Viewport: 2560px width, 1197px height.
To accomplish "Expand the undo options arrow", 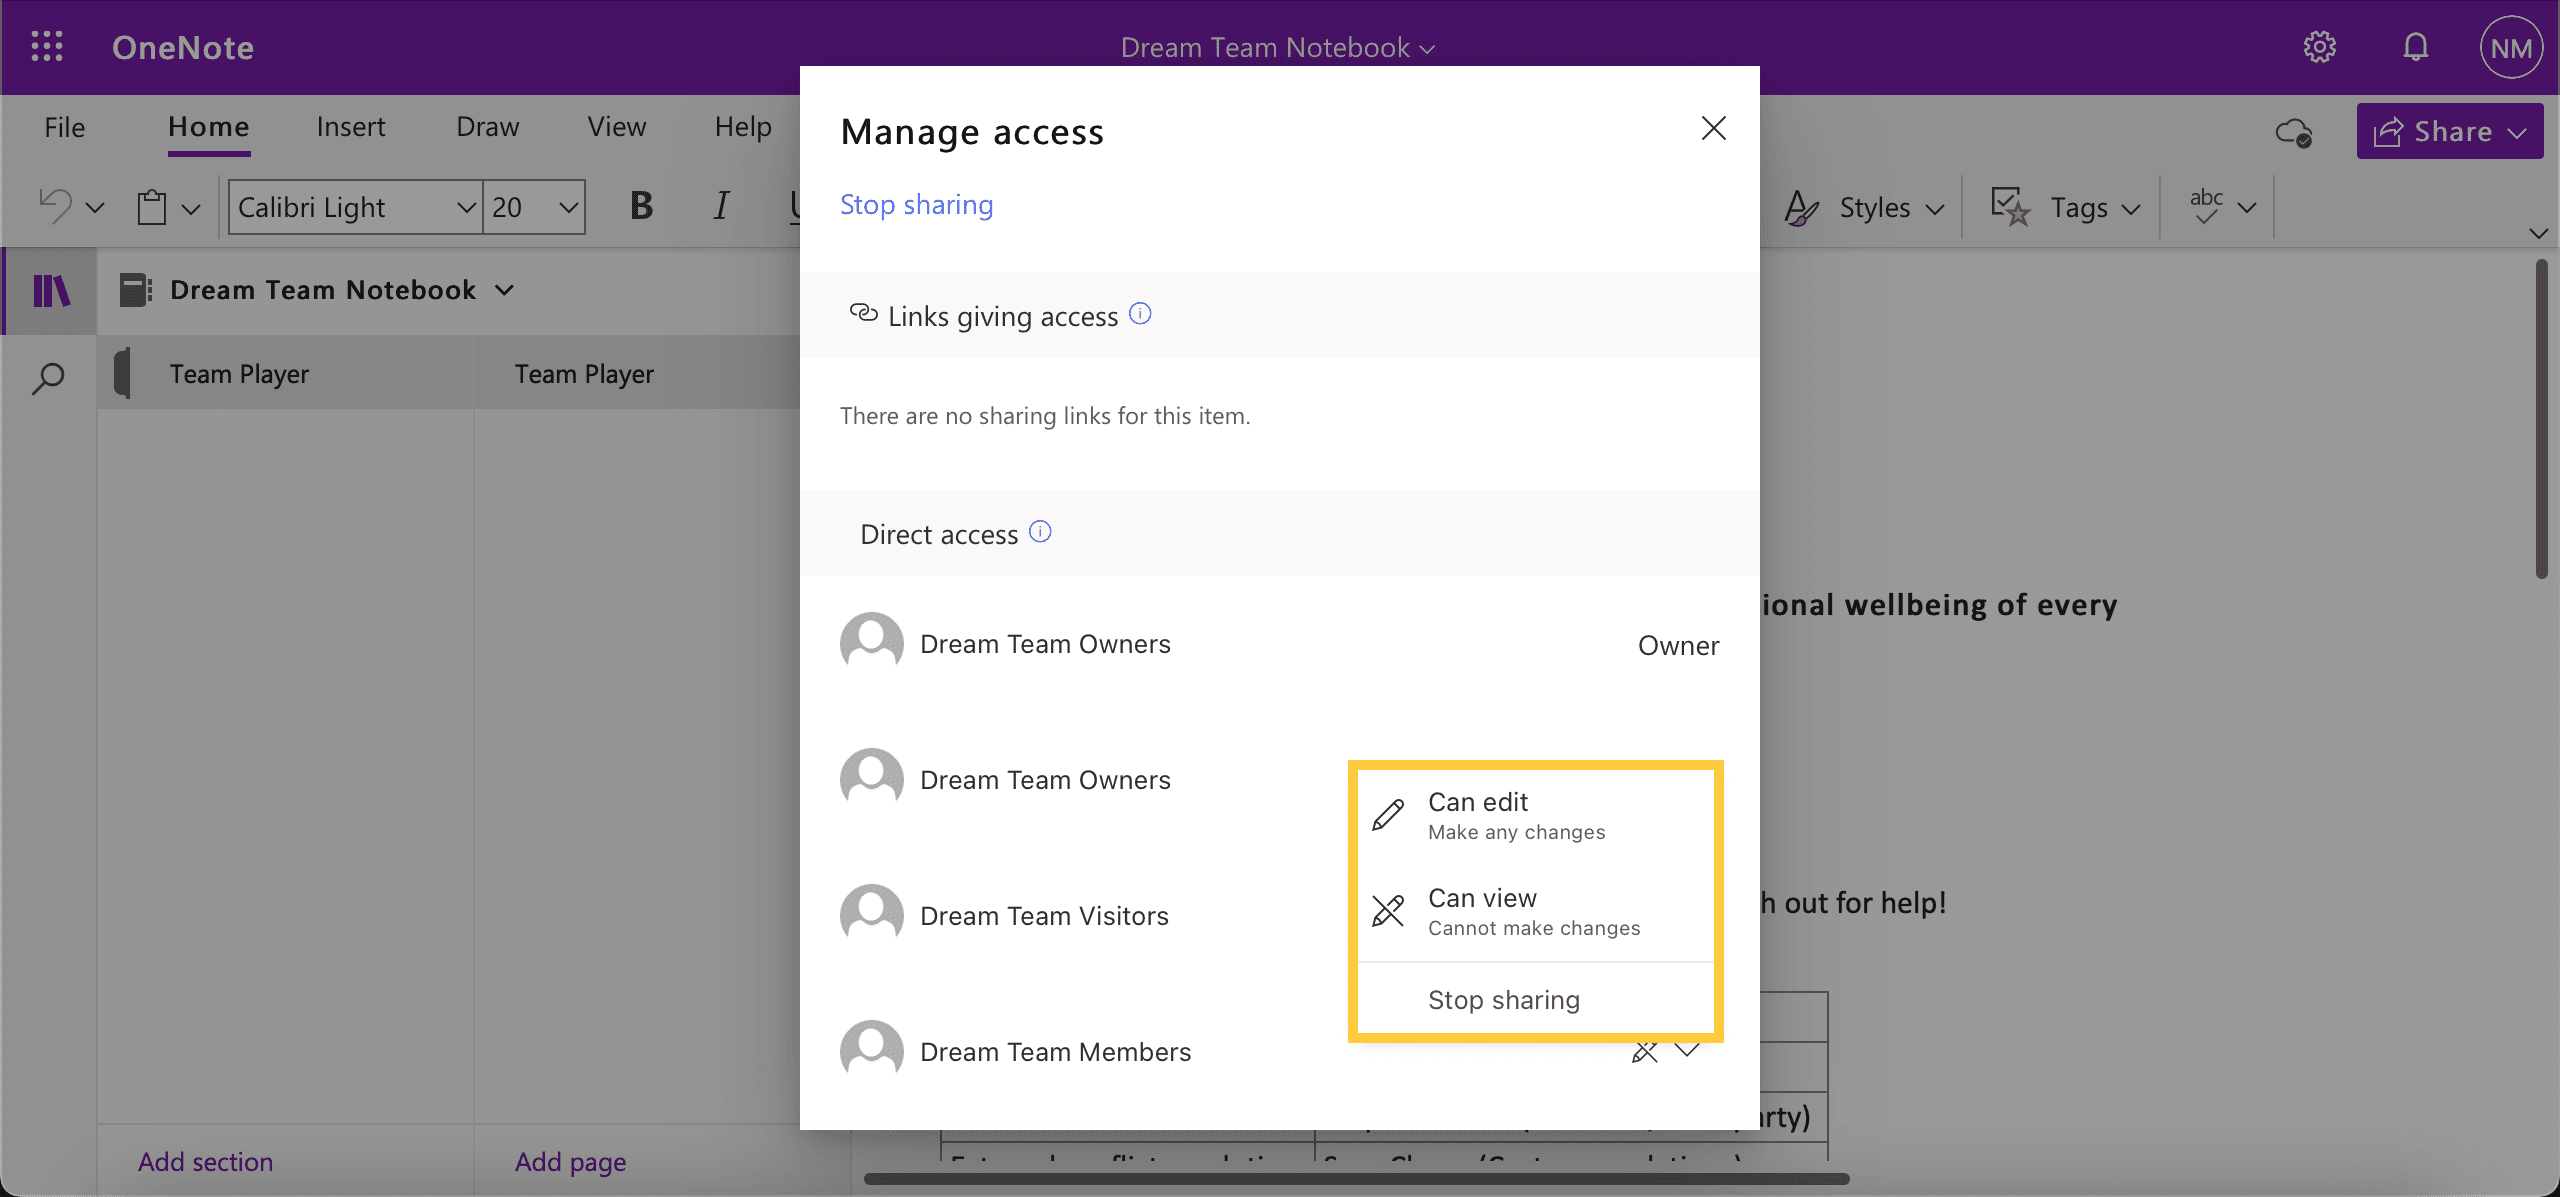I will point(95,208).
